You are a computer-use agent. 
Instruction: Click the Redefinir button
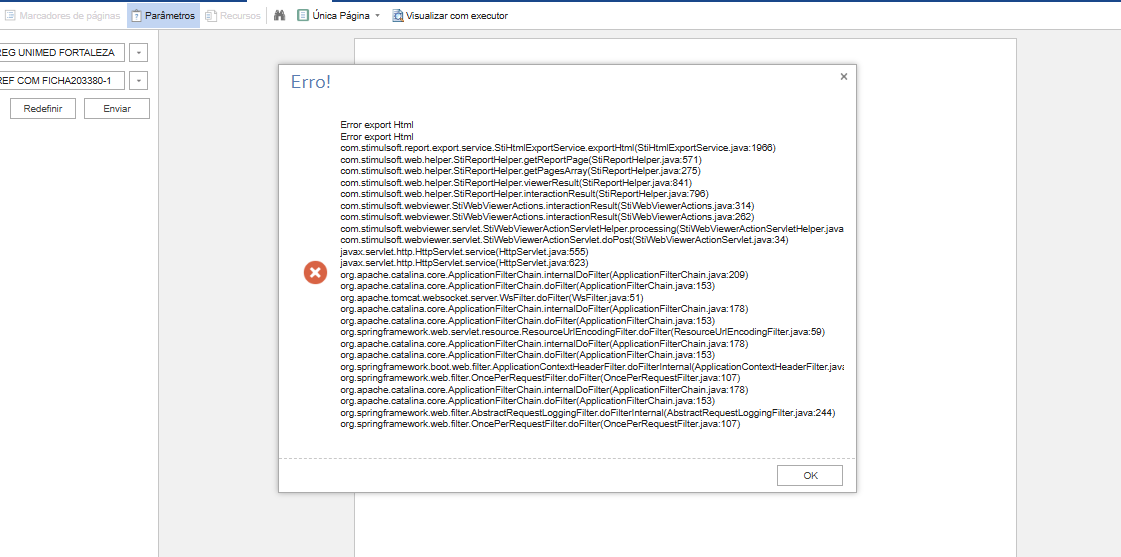pos(43,109)
